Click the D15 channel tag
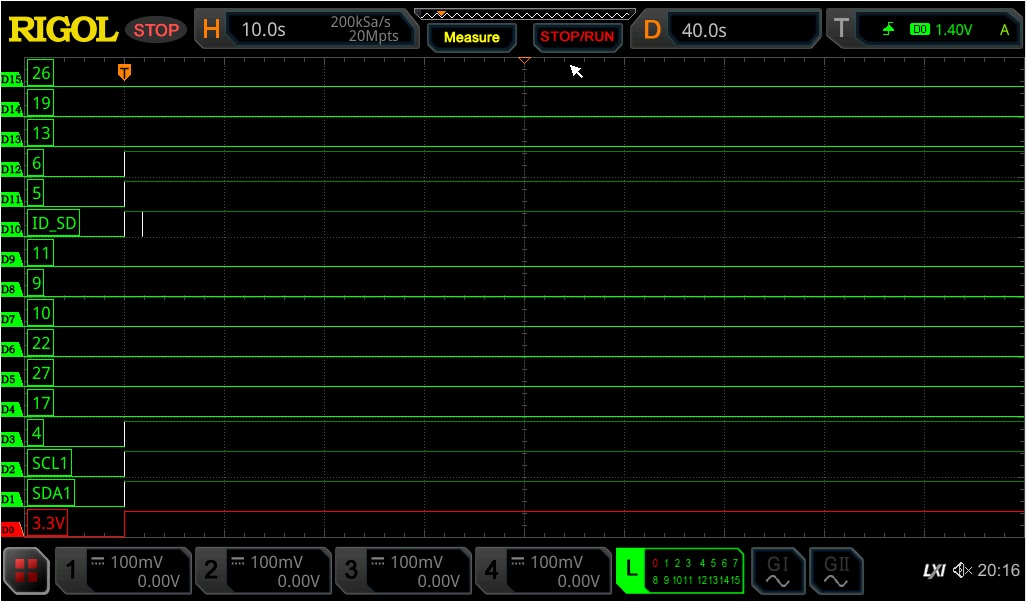The image size is (1026, 602). 11,78
